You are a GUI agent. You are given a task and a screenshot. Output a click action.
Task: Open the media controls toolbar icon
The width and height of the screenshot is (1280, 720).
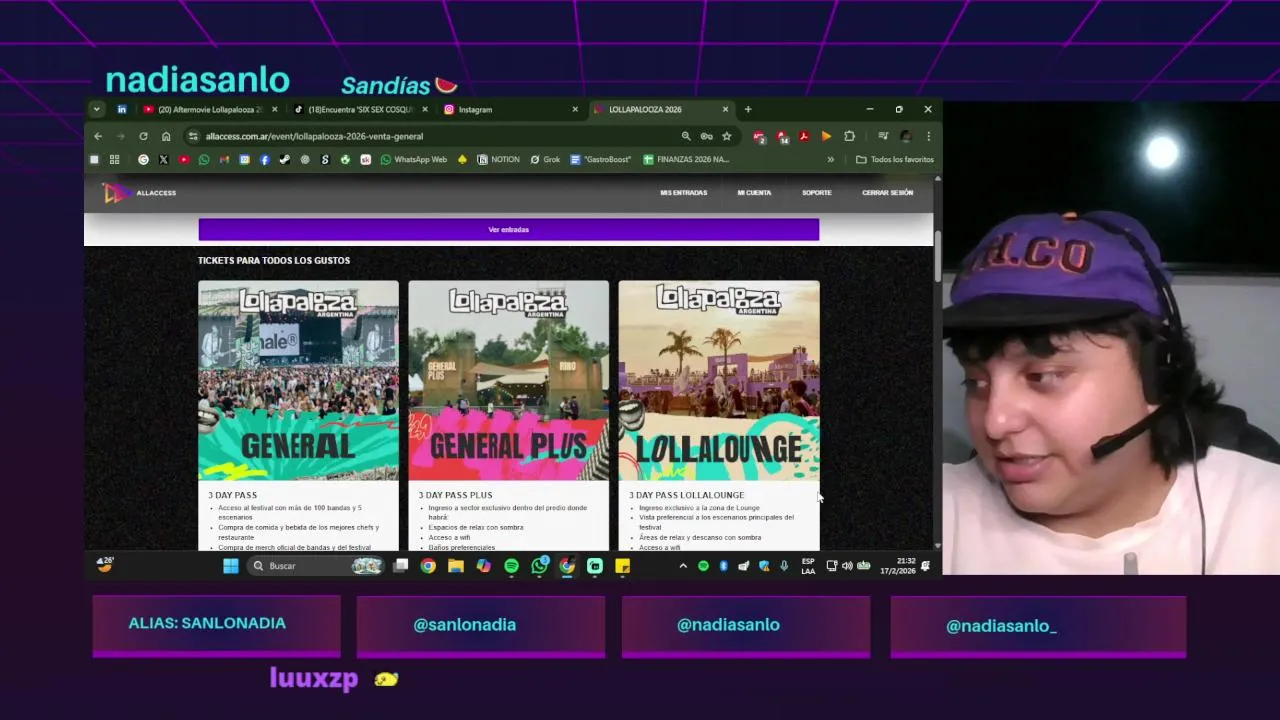click(883, 136)
